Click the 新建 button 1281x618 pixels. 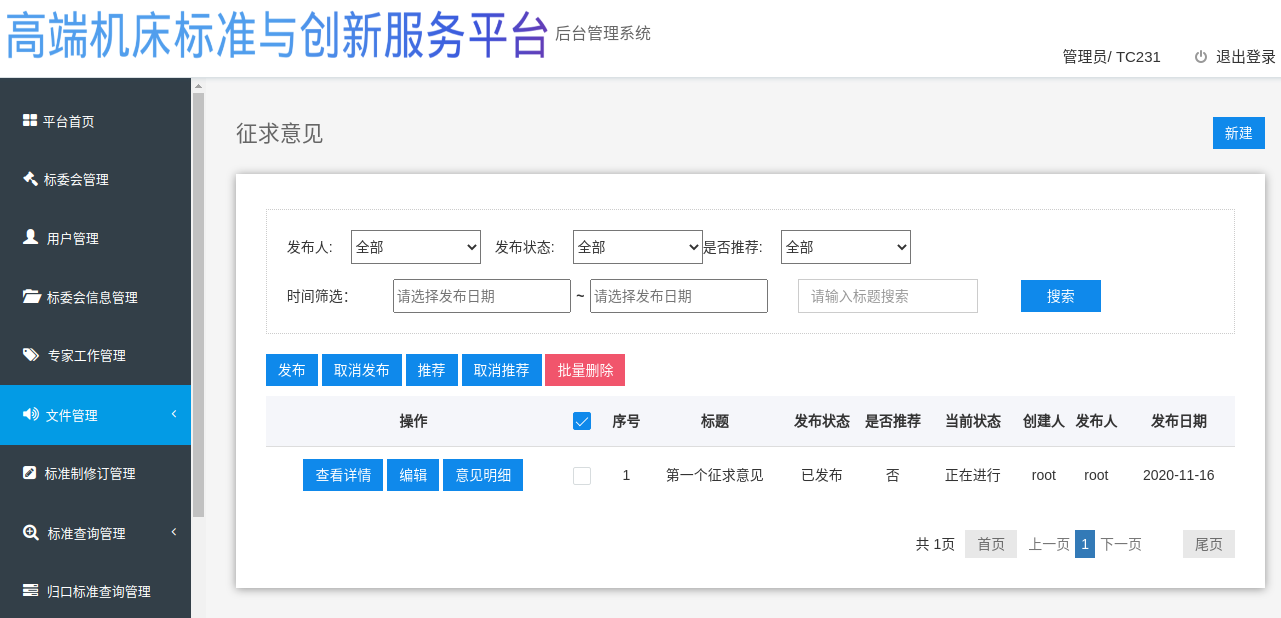coord(1238,133)
